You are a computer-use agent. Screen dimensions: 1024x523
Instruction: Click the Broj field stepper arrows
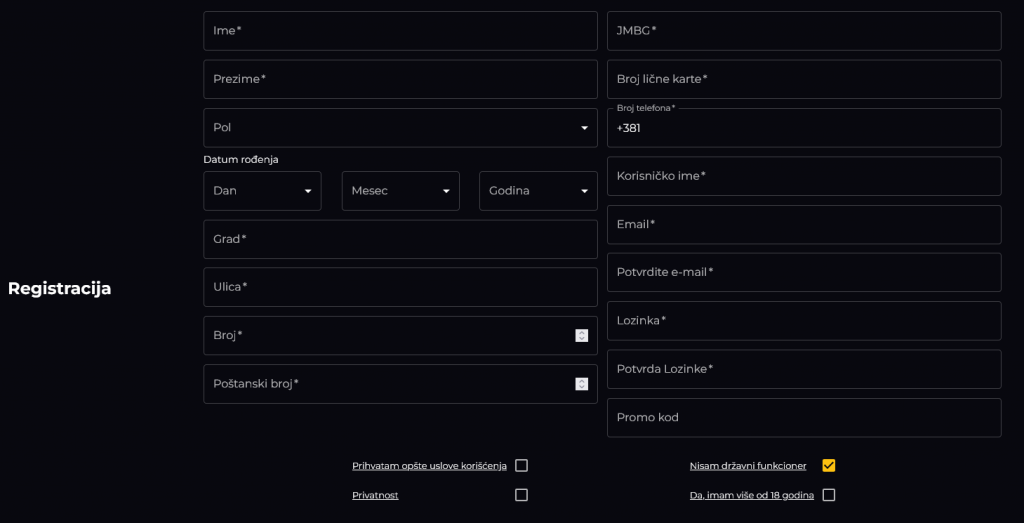581,336
